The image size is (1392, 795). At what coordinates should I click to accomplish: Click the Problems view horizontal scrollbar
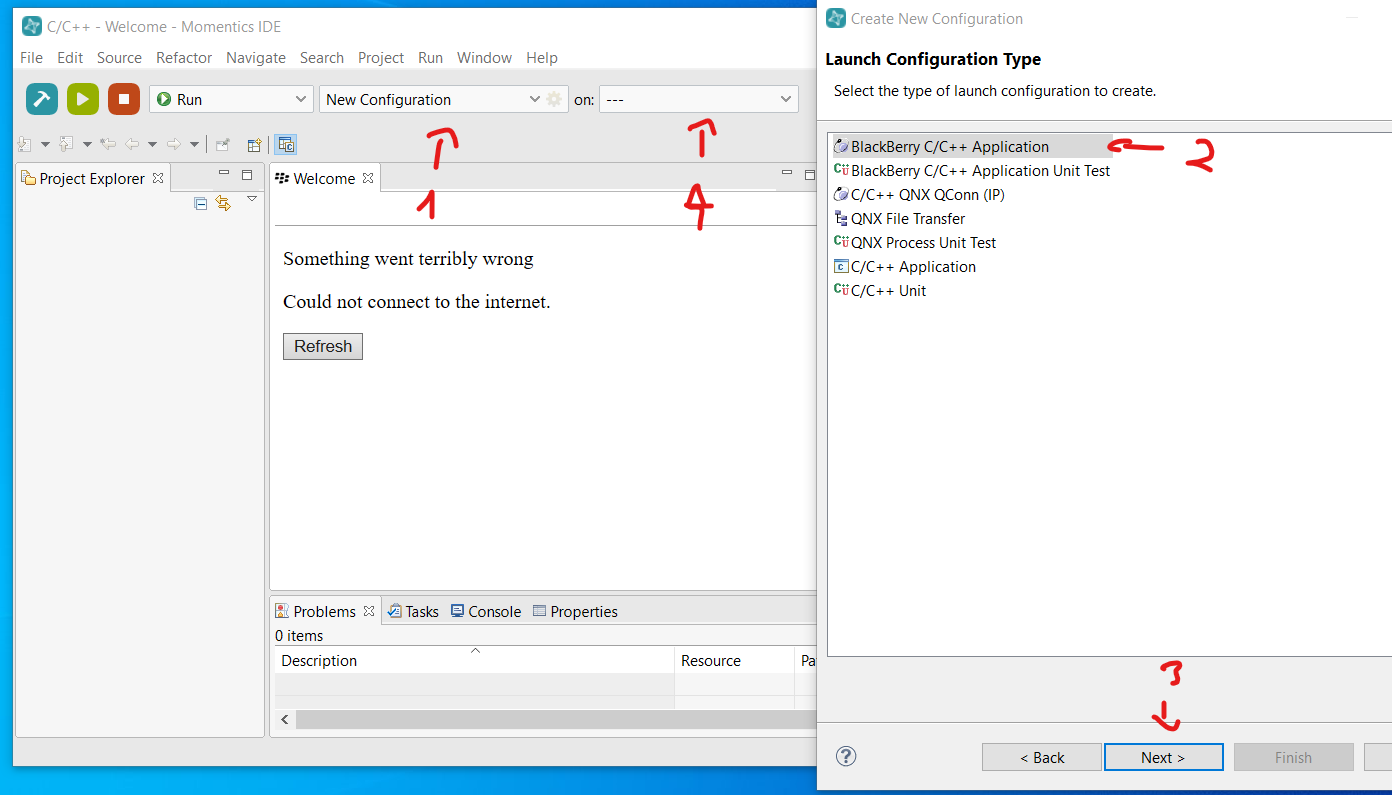tap(556, 720)
